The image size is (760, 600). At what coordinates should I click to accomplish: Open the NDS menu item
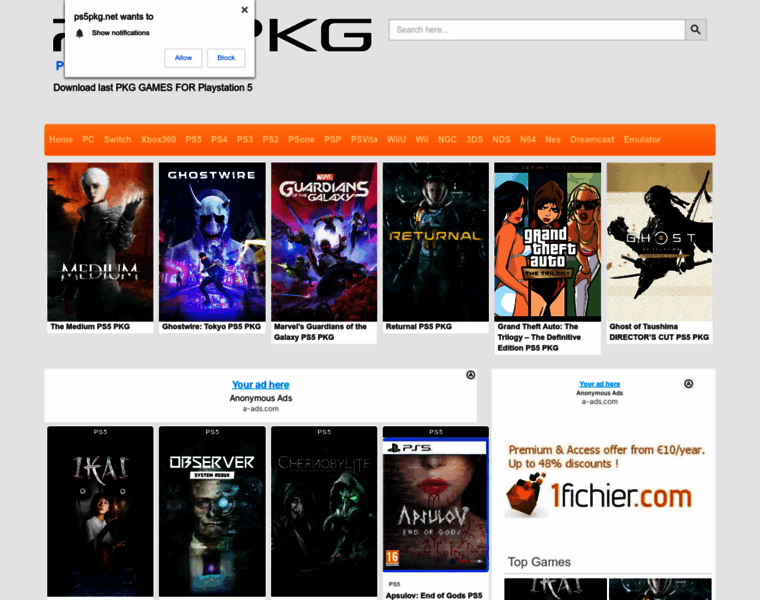pyautogui.click(x=501, y=140)
